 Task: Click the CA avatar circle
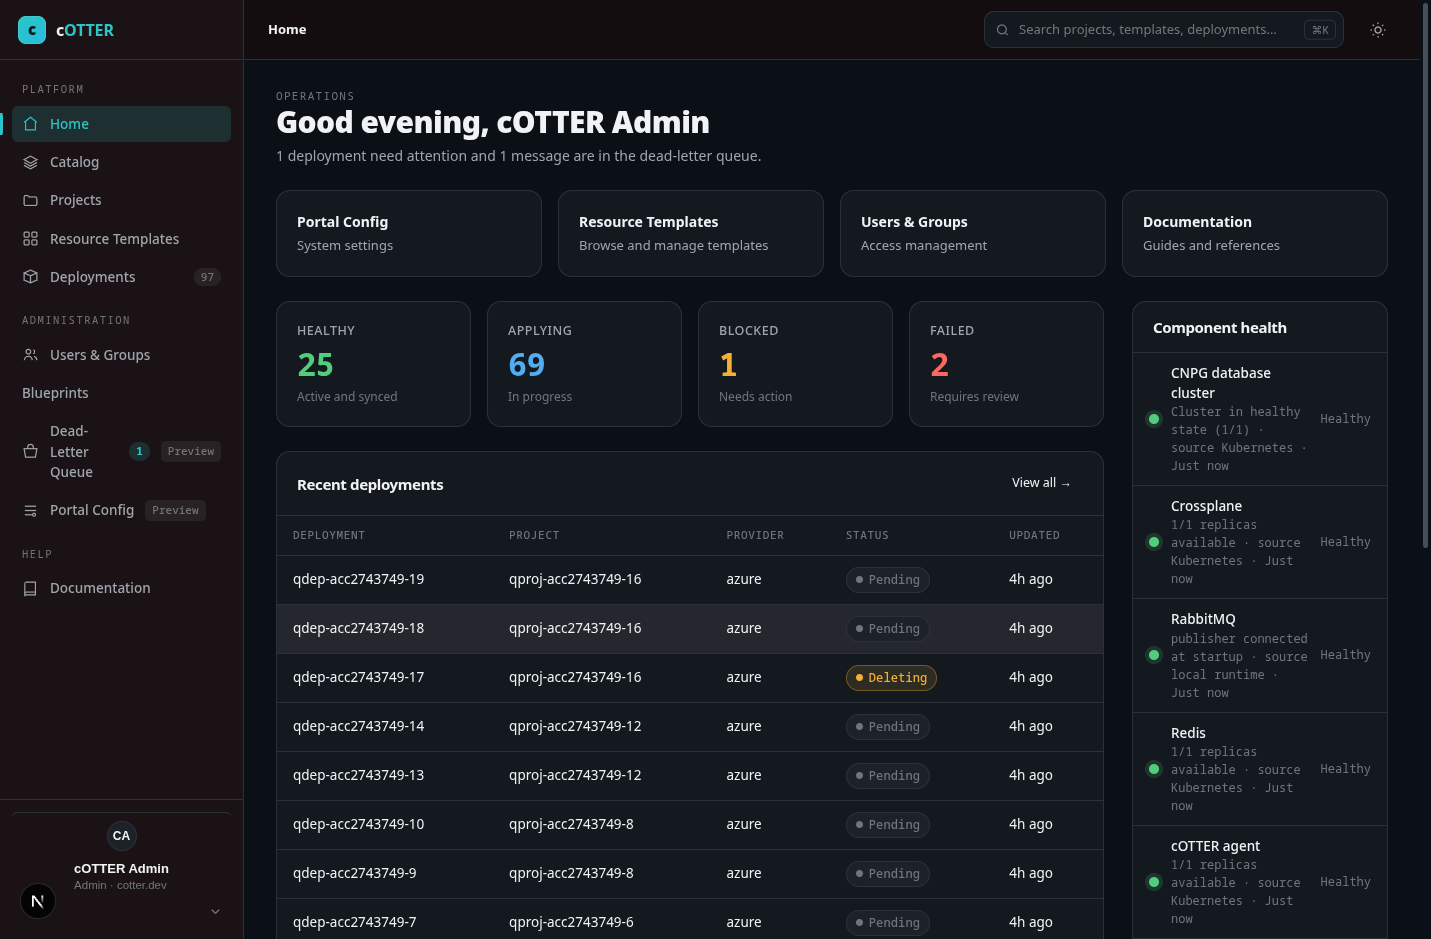pyautogui.click(x=121, y=836)
